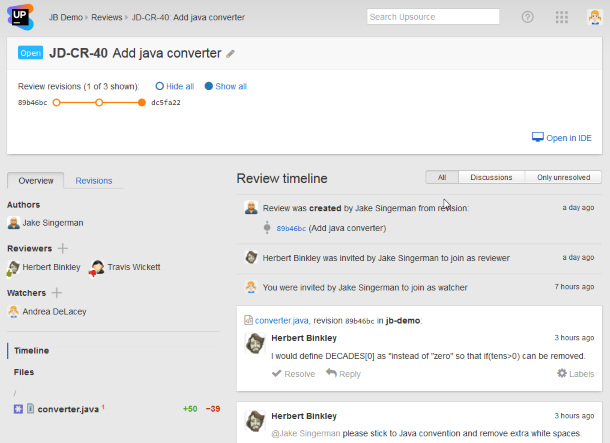The image size is (610, 443).
Task: Click the -39 removed lines count
Action: [213, 409]
